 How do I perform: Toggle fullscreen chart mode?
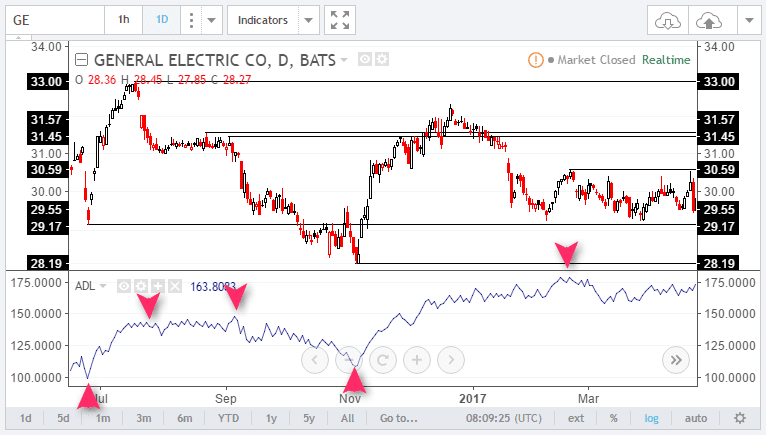click(x=340, y=20)
